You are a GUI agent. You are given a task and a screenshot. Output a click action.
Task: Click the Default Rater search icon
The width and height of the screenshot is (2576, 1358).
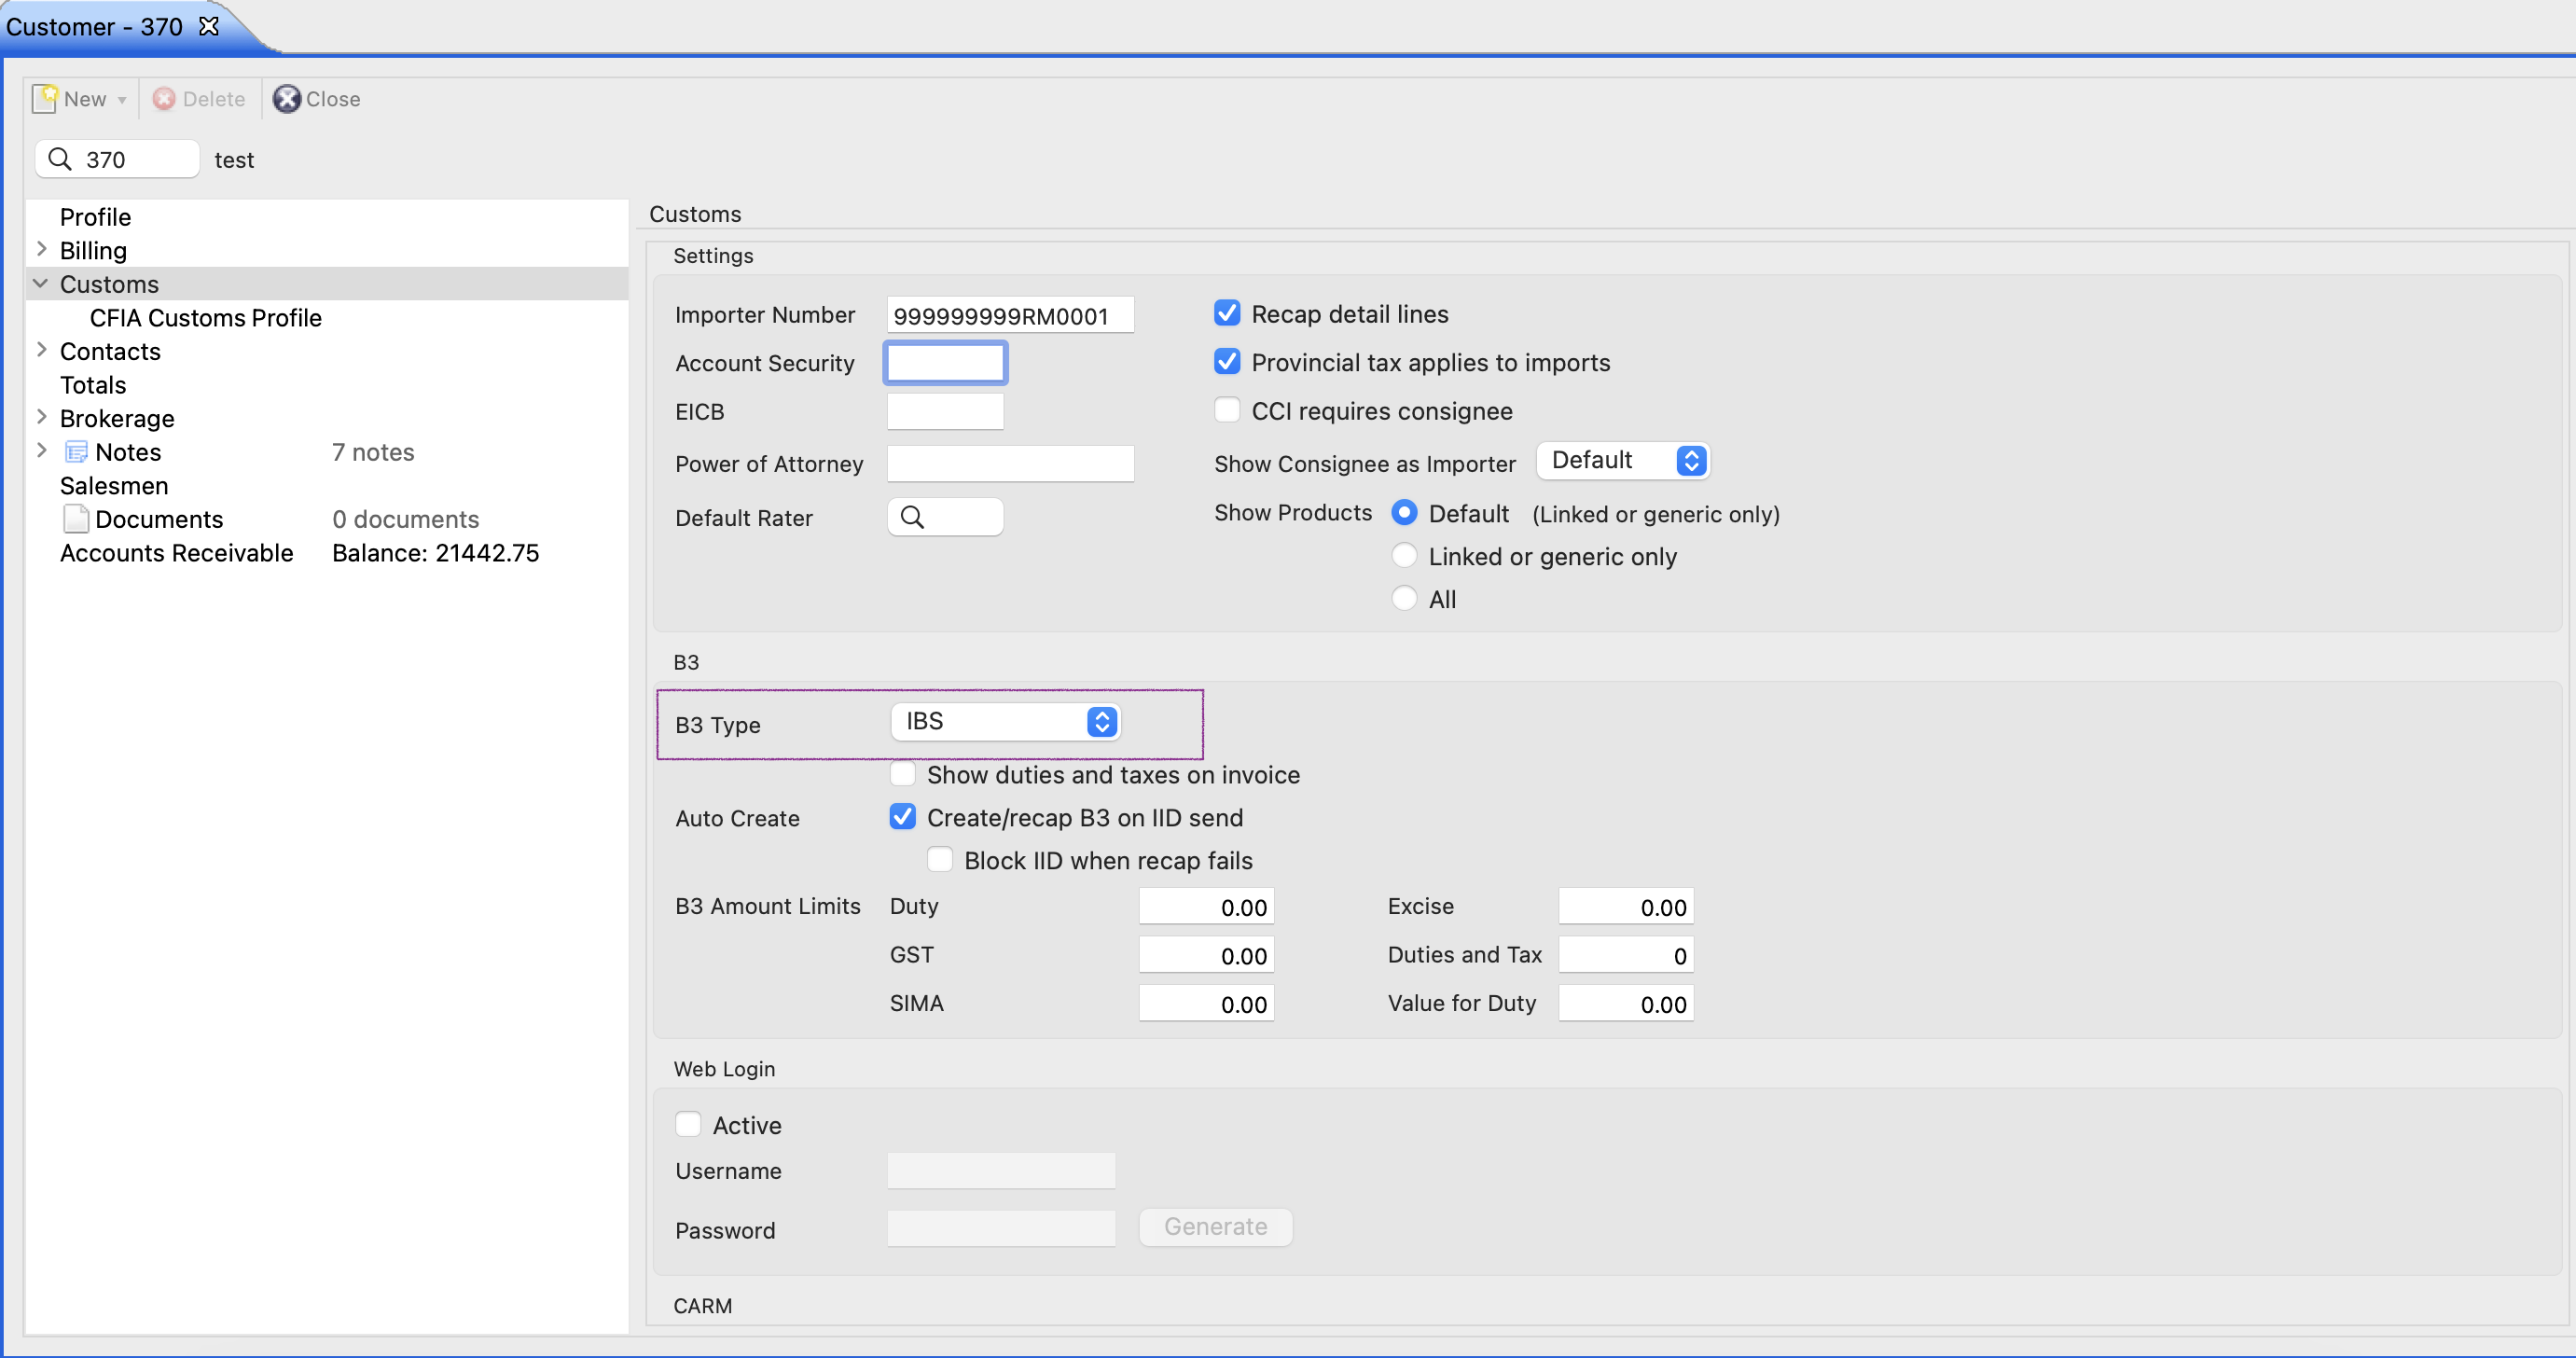tap(912, 517)
